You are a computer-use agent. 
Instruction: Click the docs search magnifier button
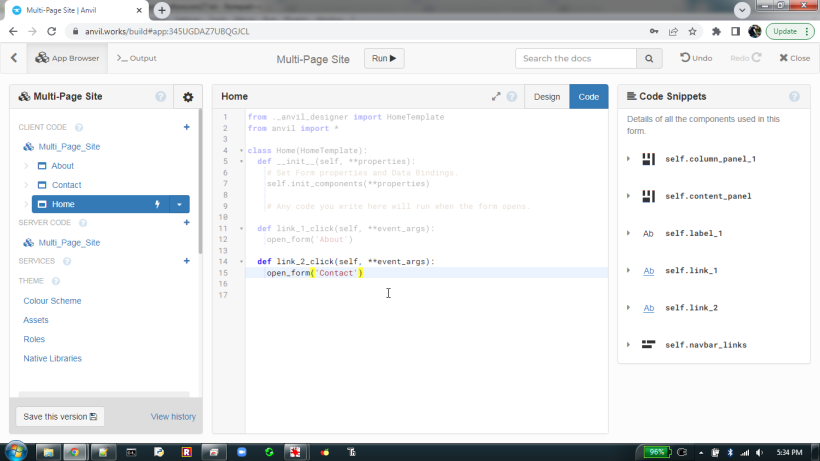click(x=650, y=59)
